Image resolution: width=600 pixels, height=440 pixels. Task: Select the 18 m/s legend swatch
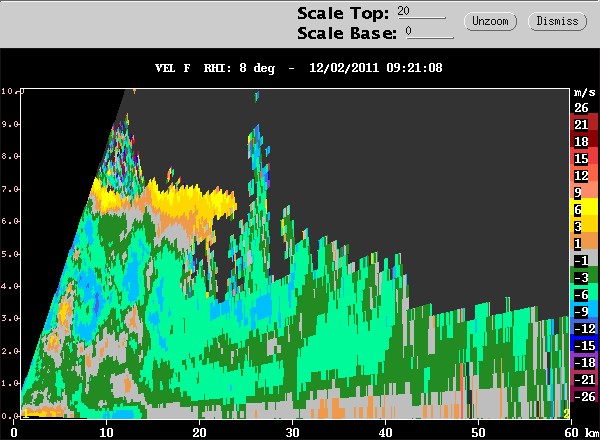[584, 141]
